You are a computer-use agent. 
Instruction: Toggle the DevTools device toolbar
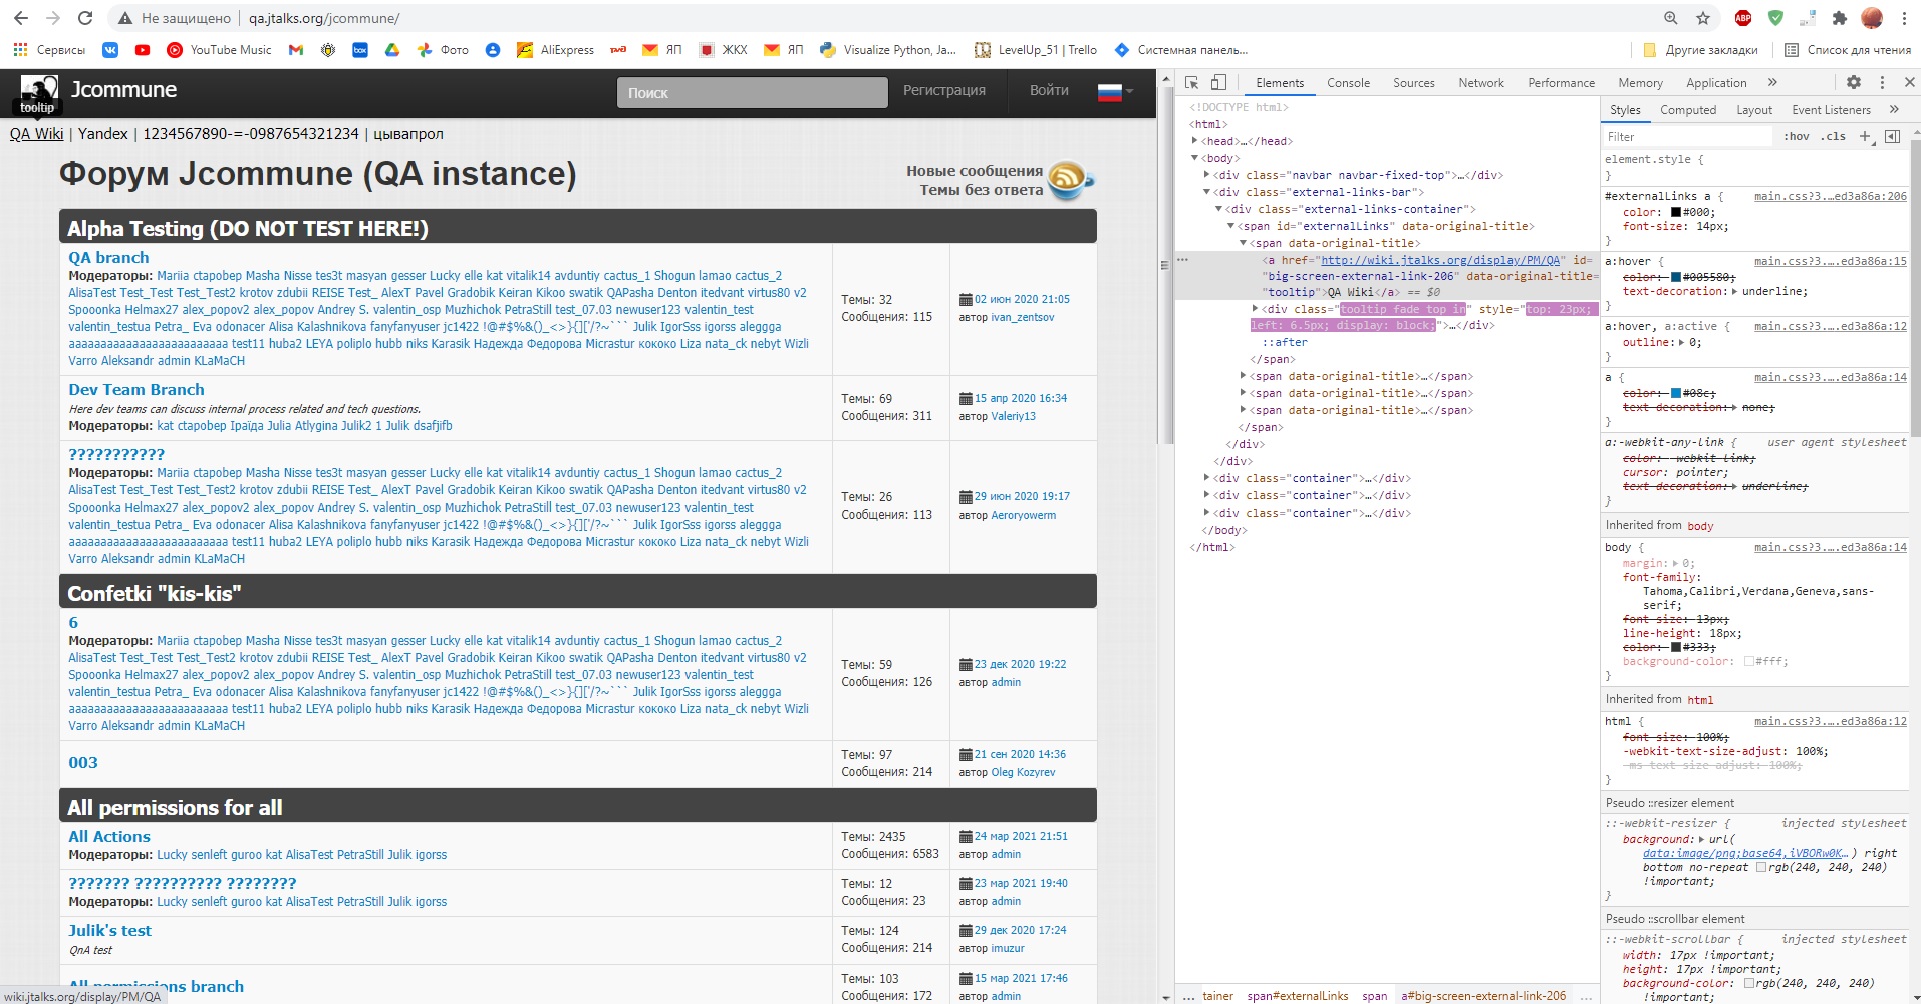[x=1218, y=83]
